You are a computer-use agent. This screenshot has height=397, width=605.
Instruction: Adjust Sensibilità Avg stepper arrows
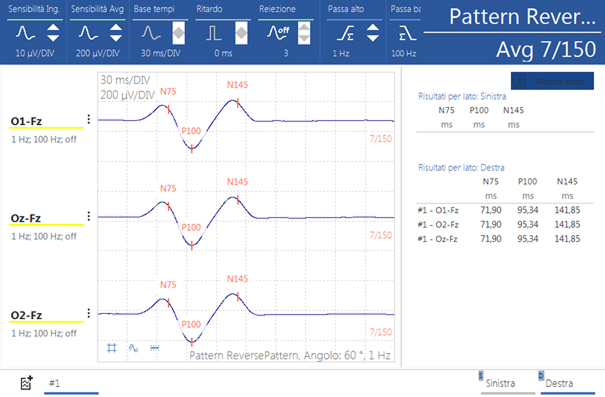[116, 33]
